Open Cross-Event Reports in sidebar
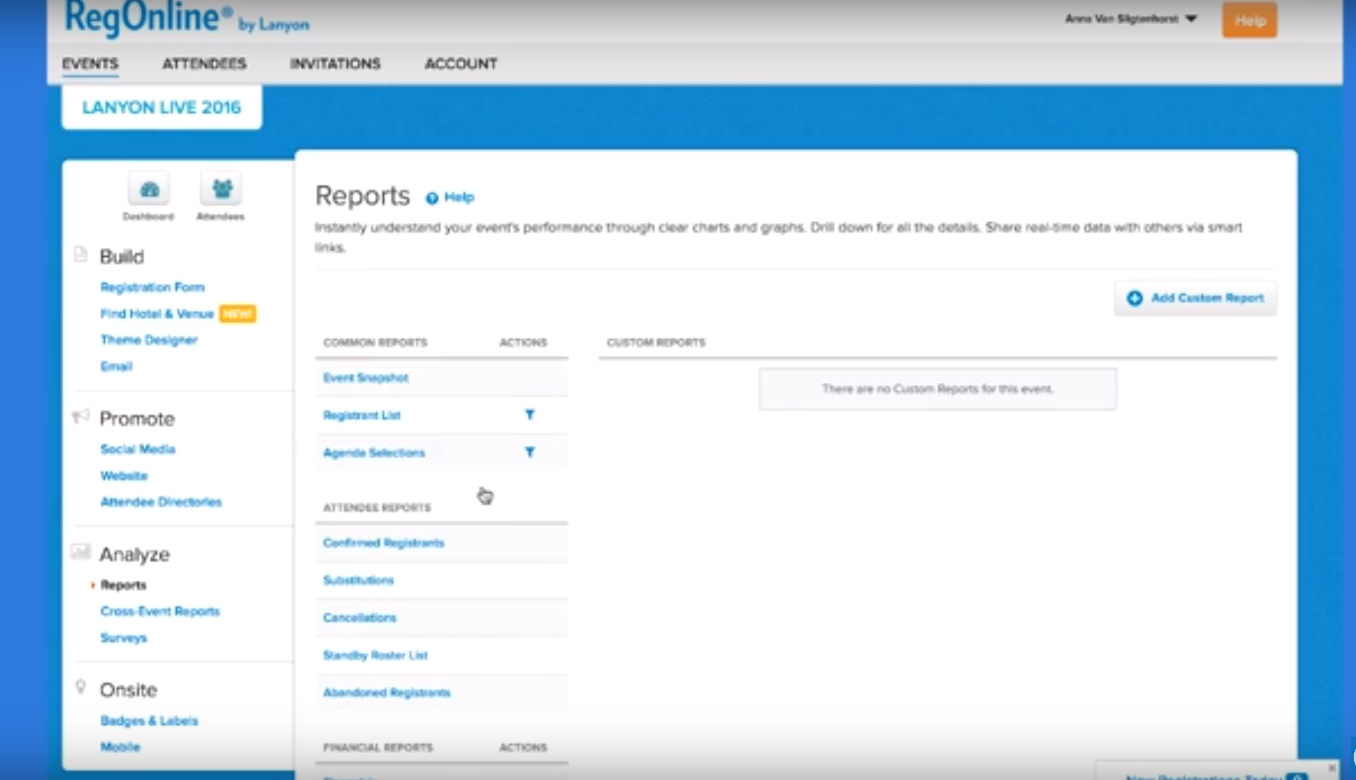Viewport: 1356px width, 780px height. pyautogui.click(x=160, y=611)
